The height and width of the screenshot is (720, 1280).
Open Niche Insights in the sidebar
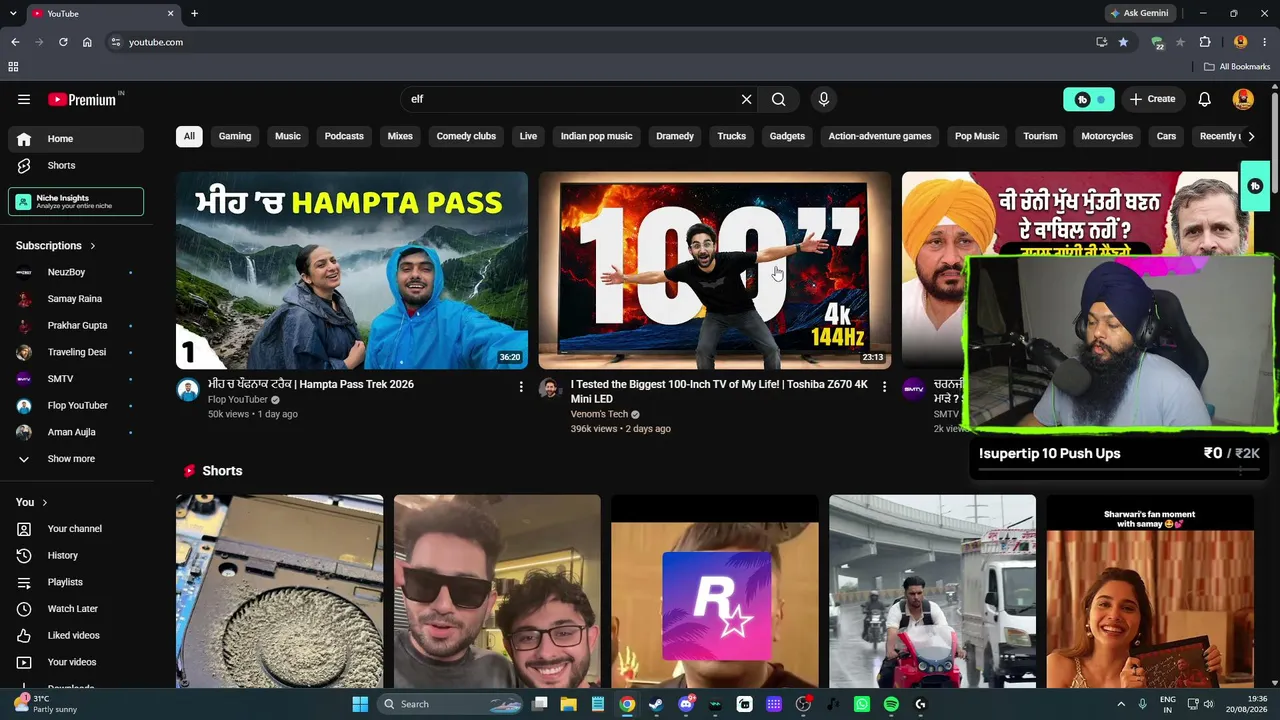pyautogui.click(x=76, y=202)
